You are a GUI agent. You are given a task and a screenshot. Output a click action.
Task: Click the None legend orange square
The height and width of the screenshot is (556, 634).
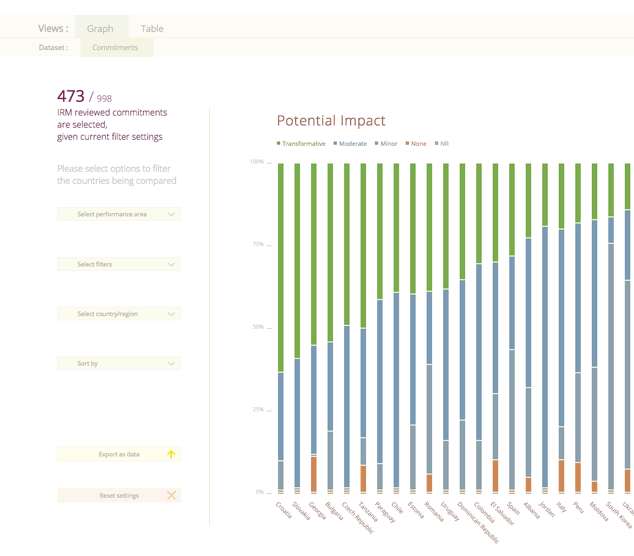coord(407,144)
